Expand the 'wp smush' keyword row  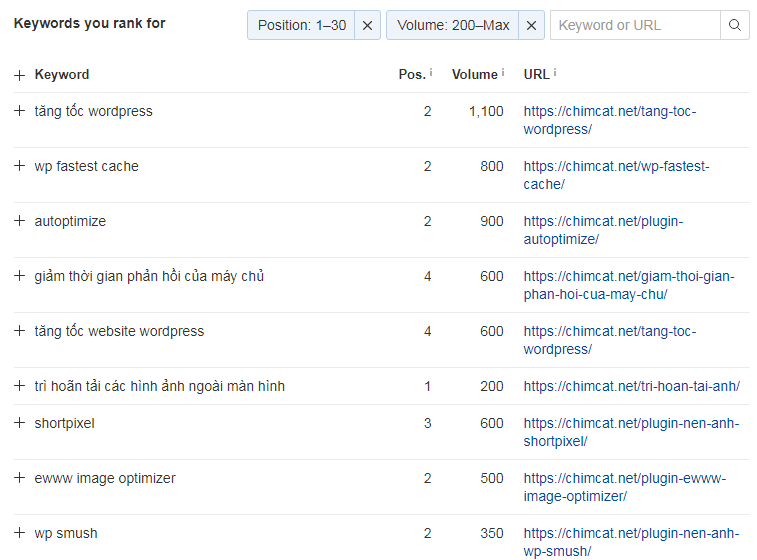19,533
